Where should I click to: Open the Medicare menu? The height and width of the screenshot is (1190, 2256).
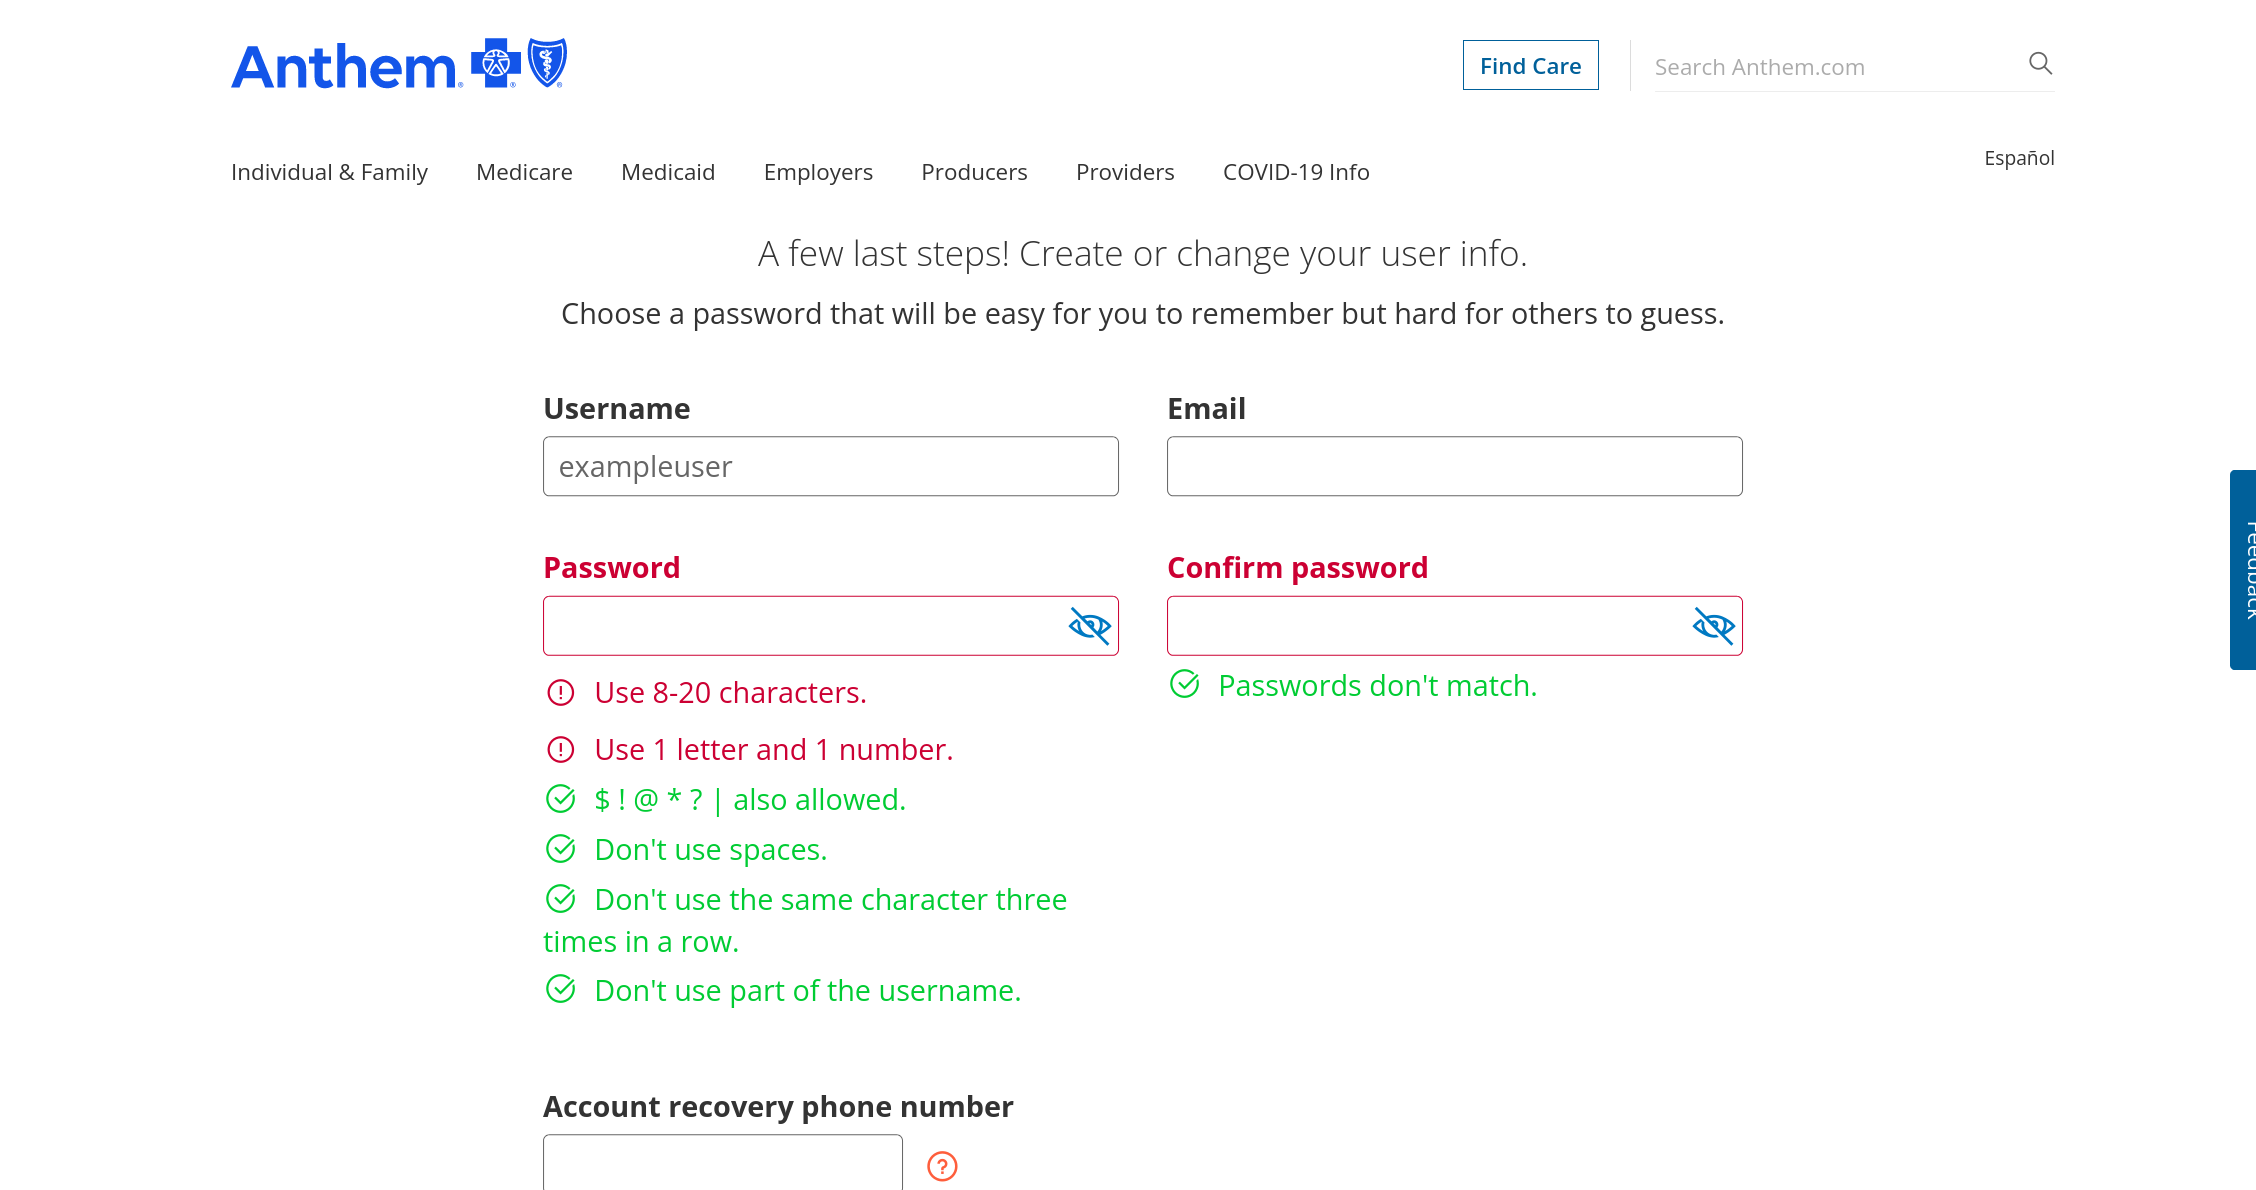tap(524, 172)
